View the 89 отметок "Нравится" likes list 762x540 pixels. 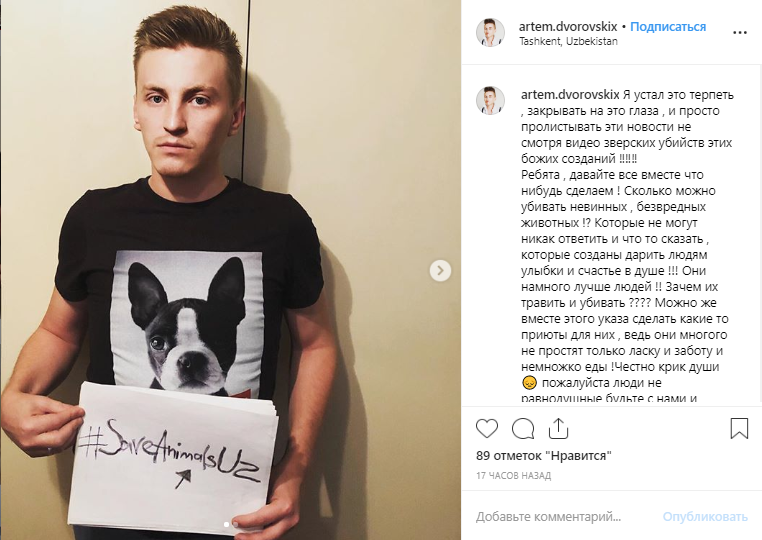click(x=544, y=456)
